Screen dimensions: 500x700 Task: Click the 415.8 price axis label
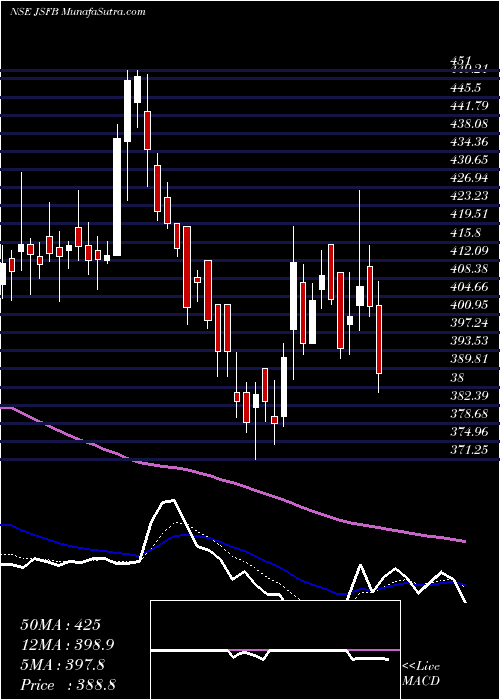pyautogui.click(x=465, y=233)
